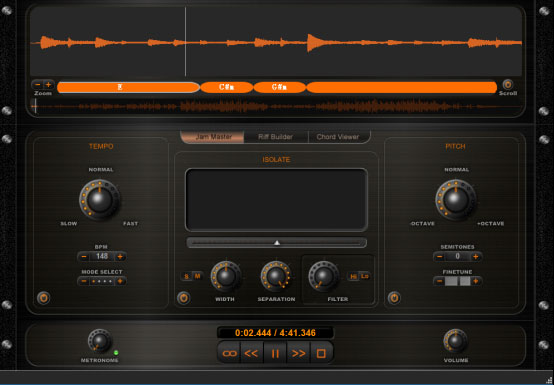This screenshot has width=554, height=385.
Task: Decrease BPM with minus button
Action: click(x=84, y=256)
